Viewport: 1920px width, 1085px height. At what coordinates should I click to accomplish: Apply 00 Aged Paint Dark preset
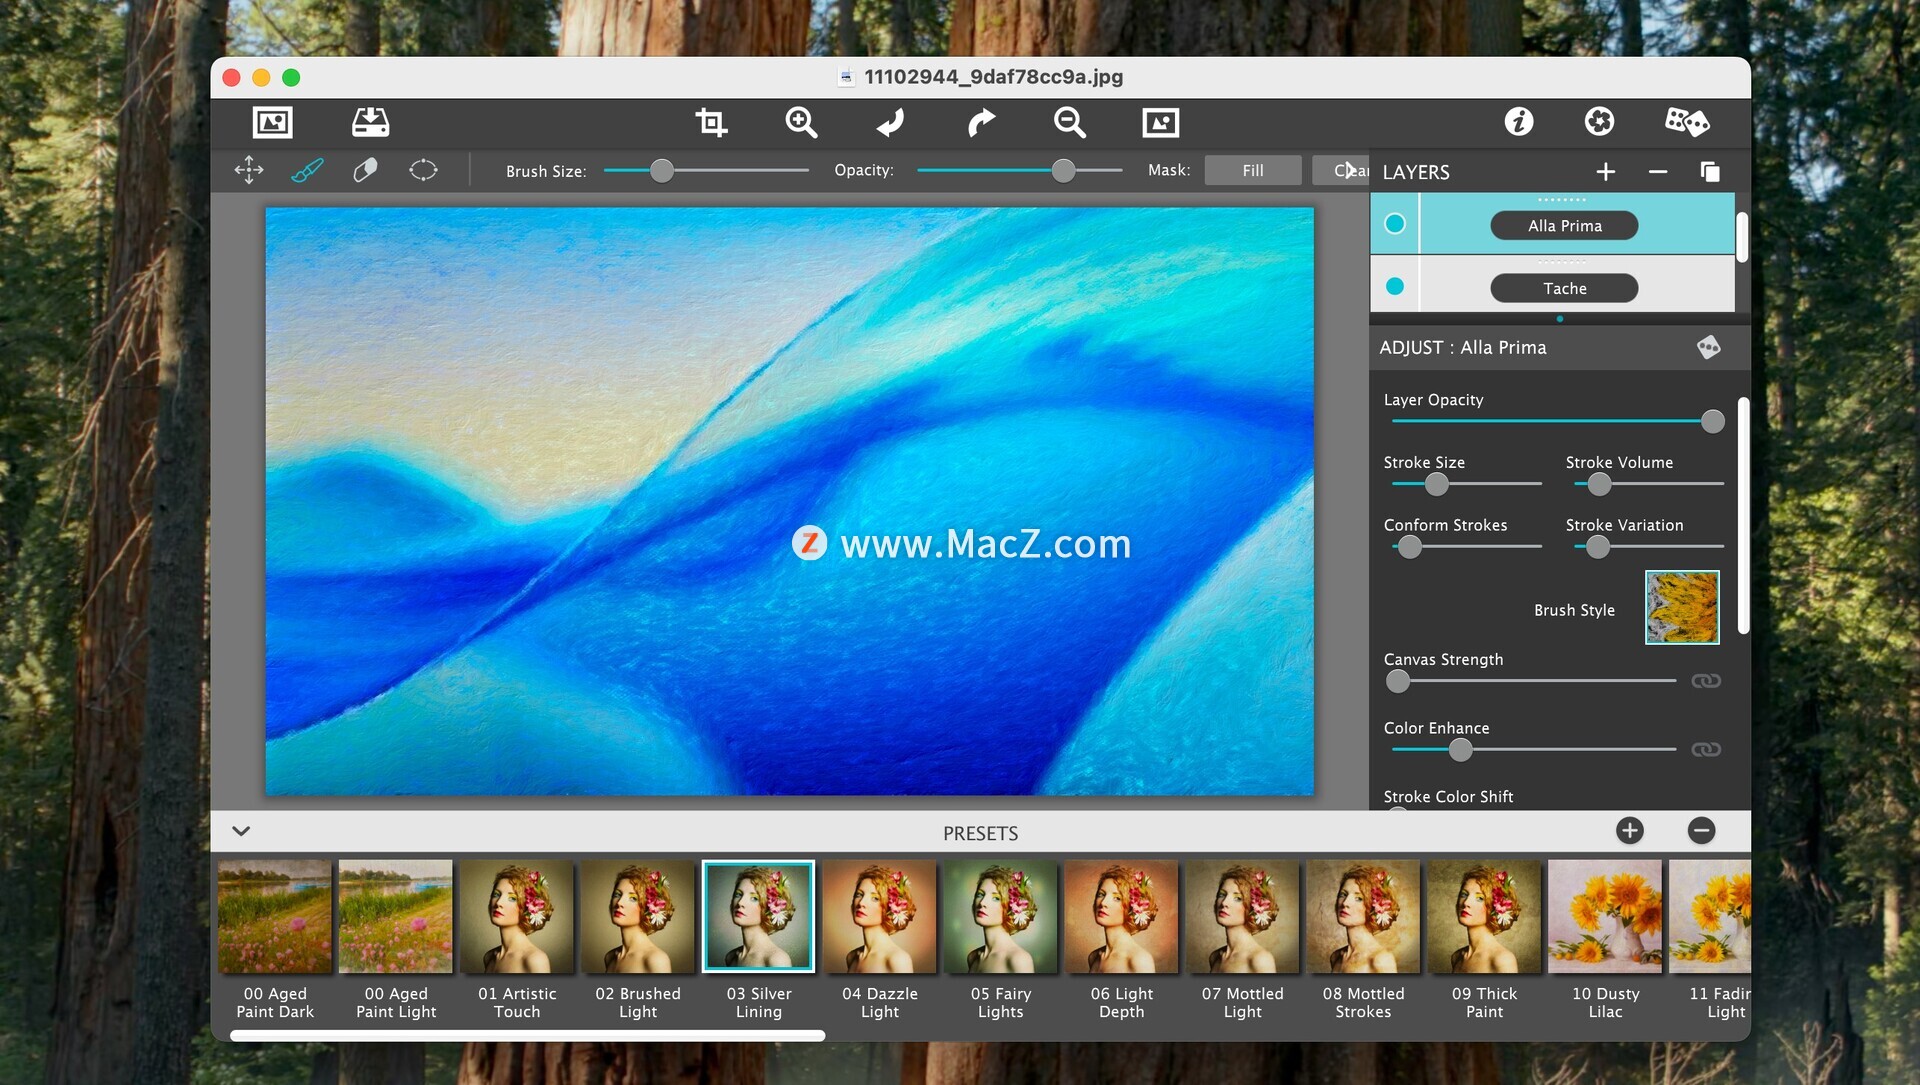coord(275,916)
